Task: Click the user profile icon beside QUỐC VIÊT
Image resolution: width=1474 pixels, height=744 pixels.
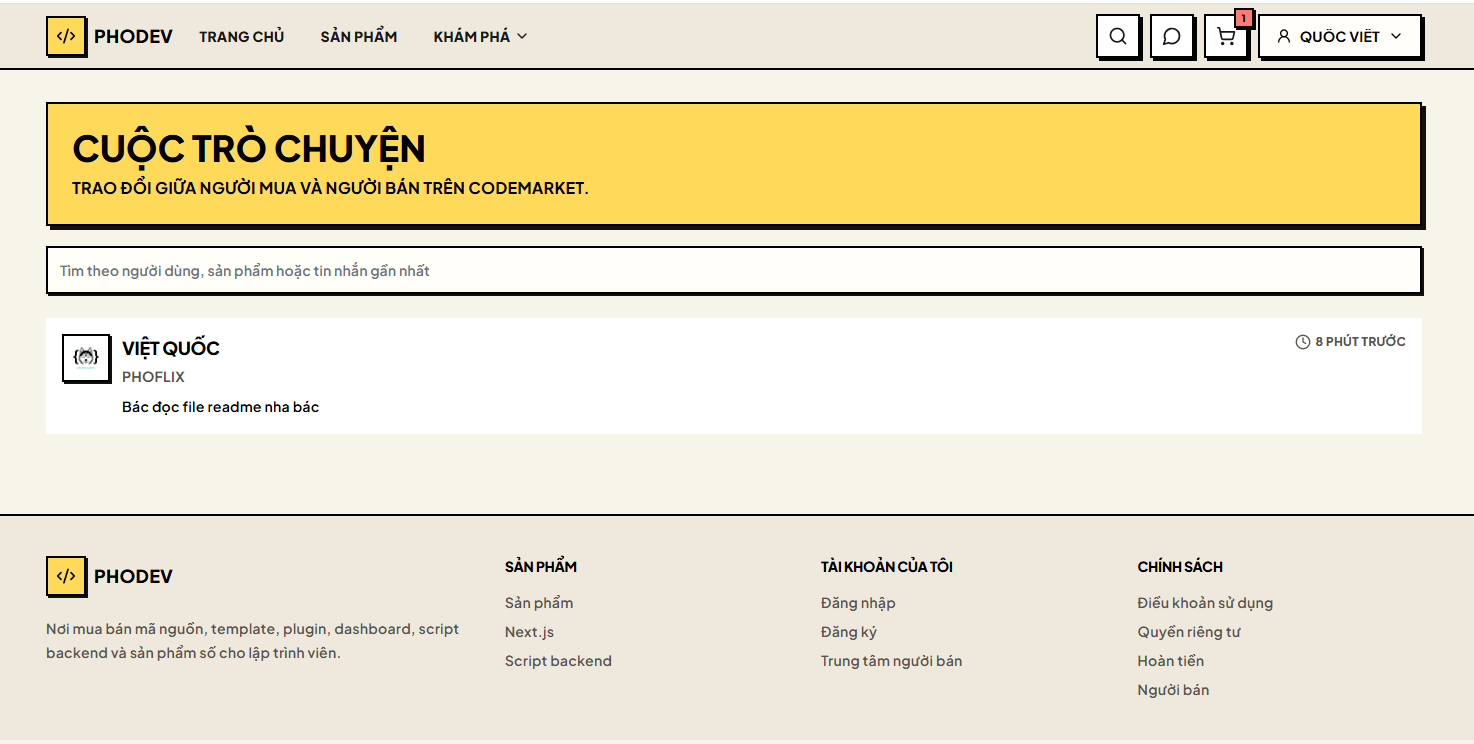Action: point(1284,36)
